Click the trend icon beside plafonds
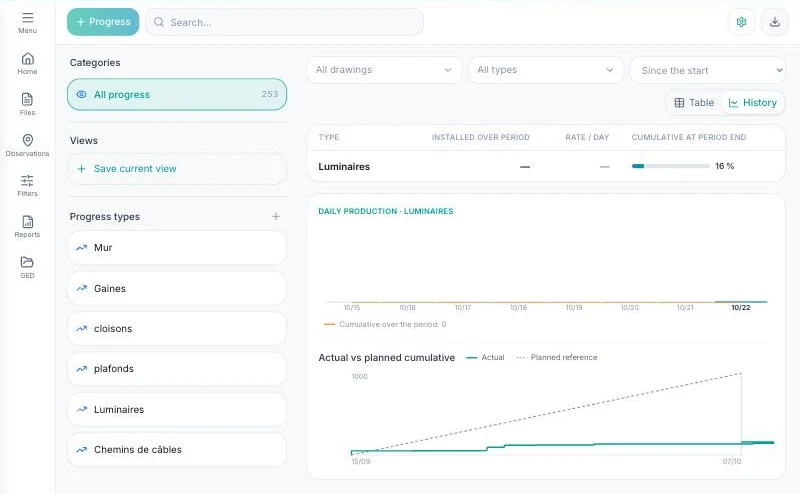Image resolution: width=800 pixels, height=494 pixels. tap(82, 369)
